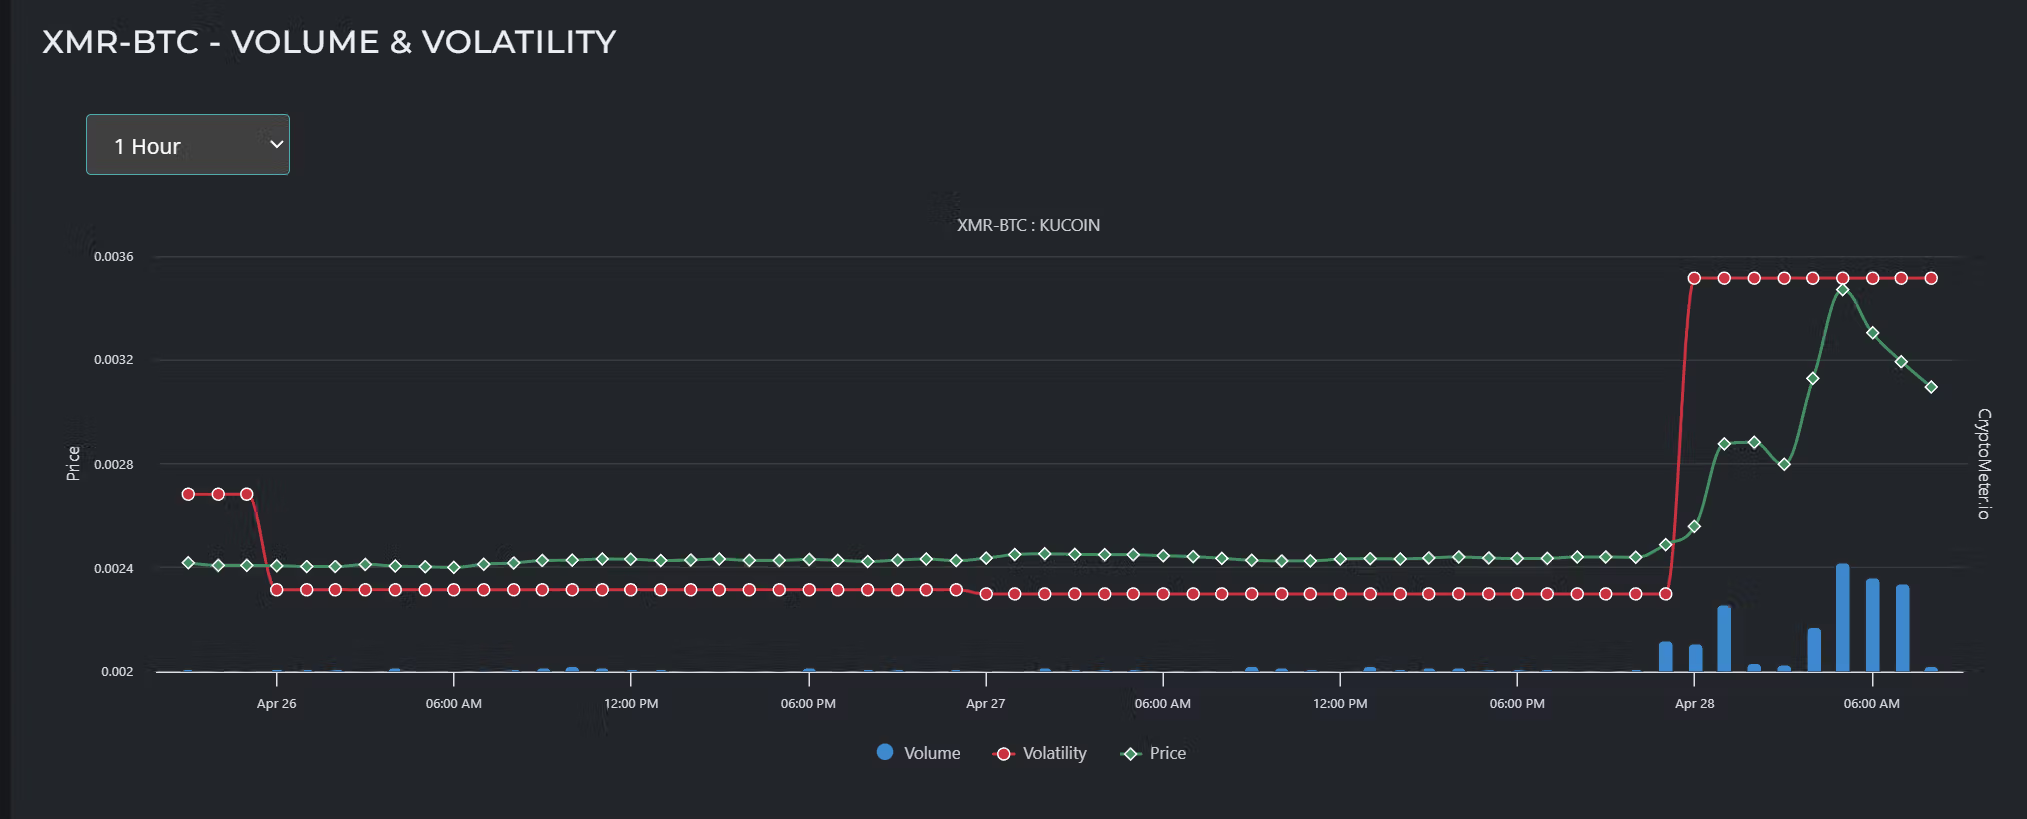Click the XMR-BTC : KUCOIN chart title

1028,225
